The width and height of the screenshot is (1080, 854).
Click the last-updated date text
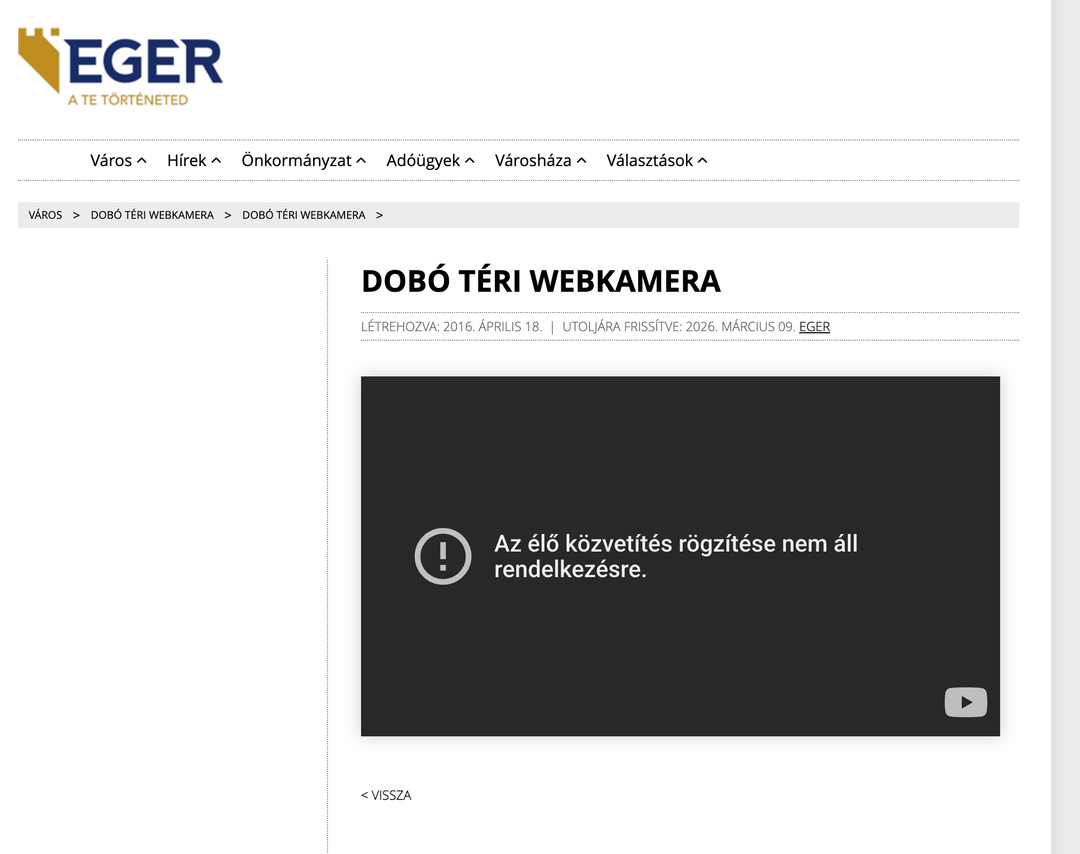[x=678, y=327]
